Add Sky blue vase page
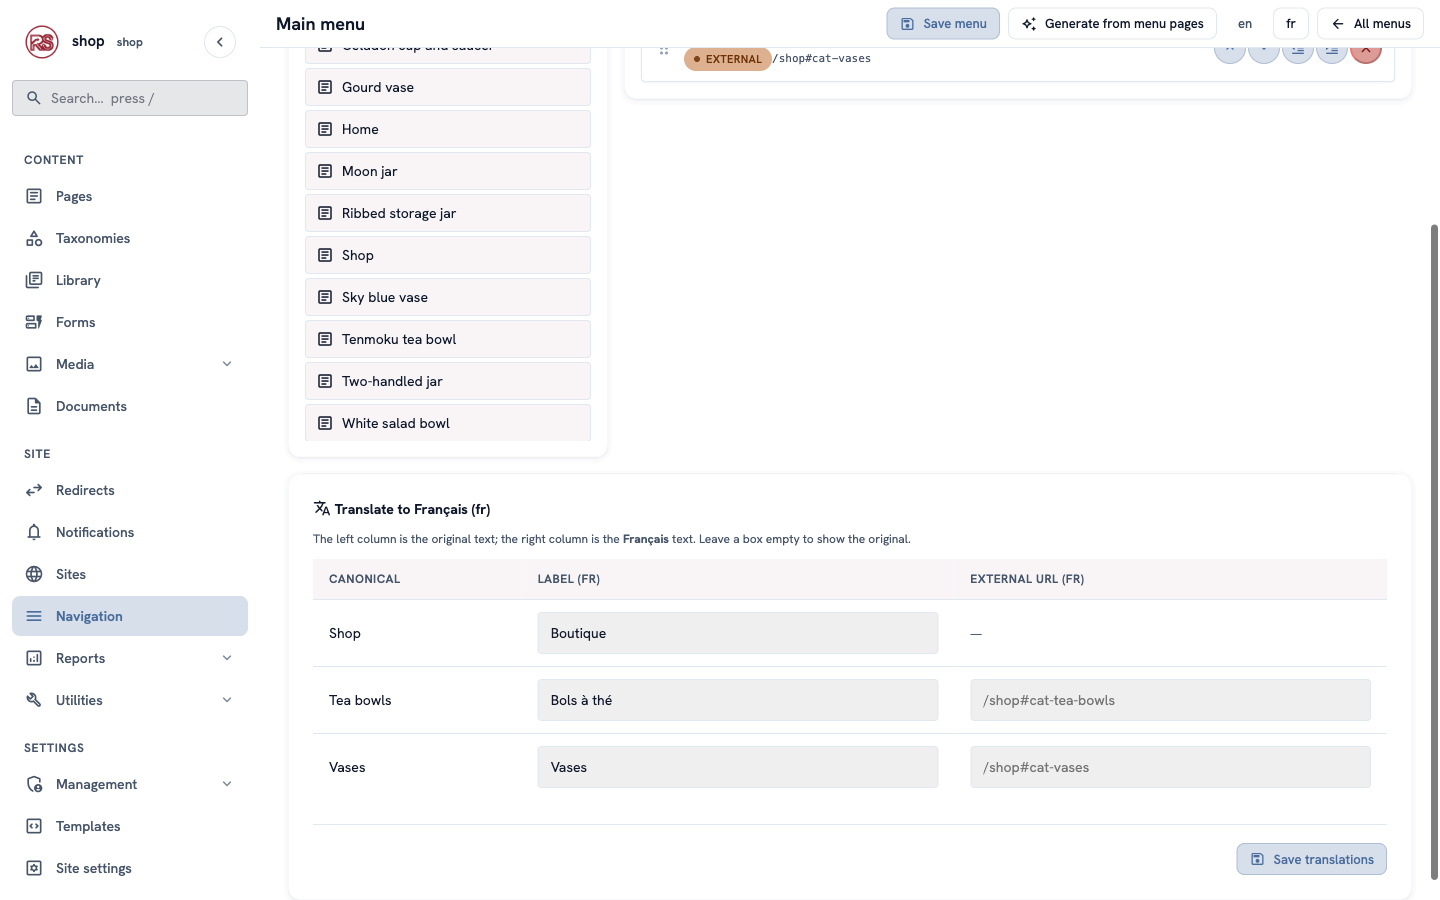Screen dimensions: 1440x900 (x=448, y=297)
